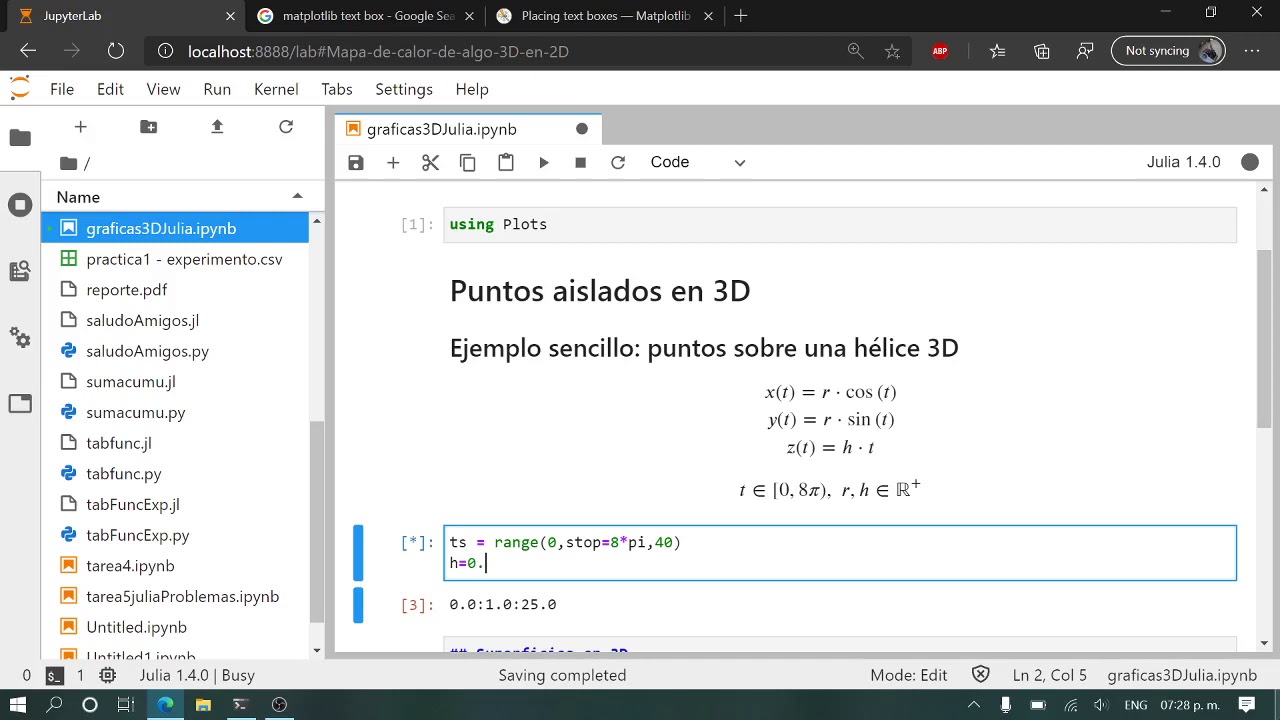Open Property Inspector gears sidebar tab
1280x720 pixels.
pyautogui.click(x=20, y=338)
